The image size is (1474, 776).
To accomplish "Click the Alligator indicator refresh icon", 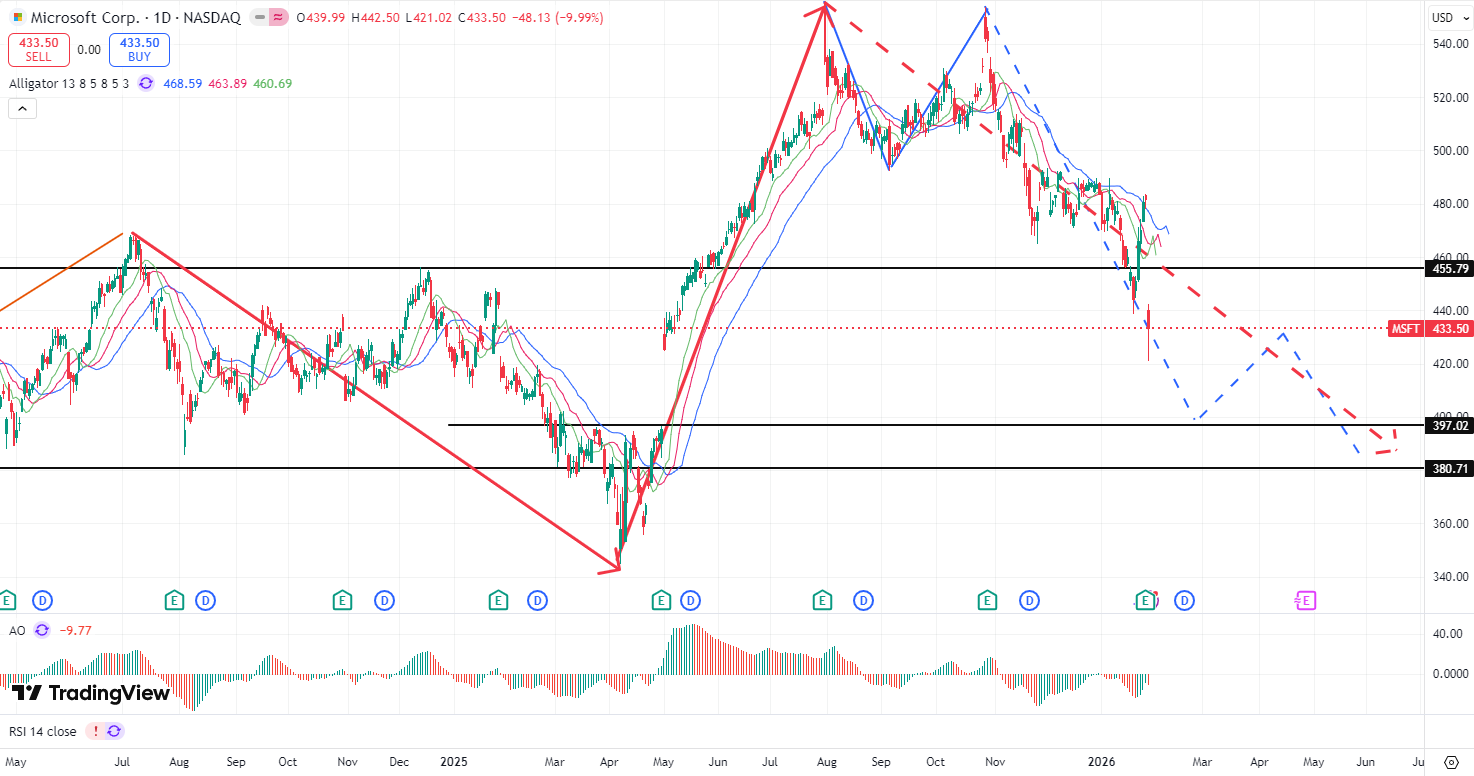I will point(146,84).
